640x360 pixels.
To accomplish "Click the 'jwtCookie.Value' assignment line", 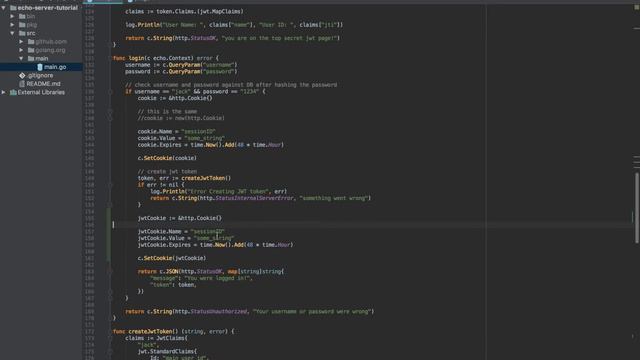I will 186,238.
